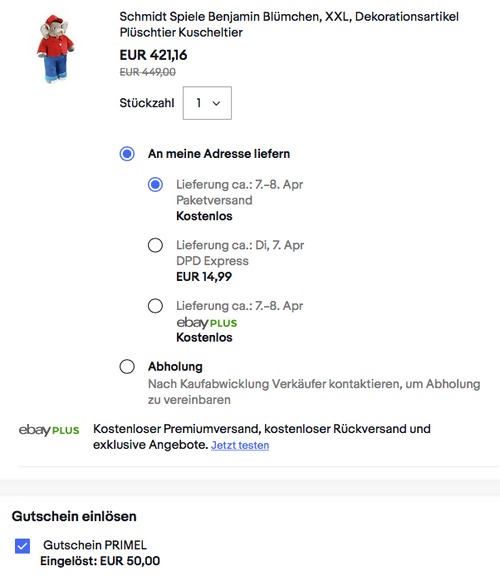Choose the free Paketversand delivery radio option

pyautogui.click(x=155, y=184)
